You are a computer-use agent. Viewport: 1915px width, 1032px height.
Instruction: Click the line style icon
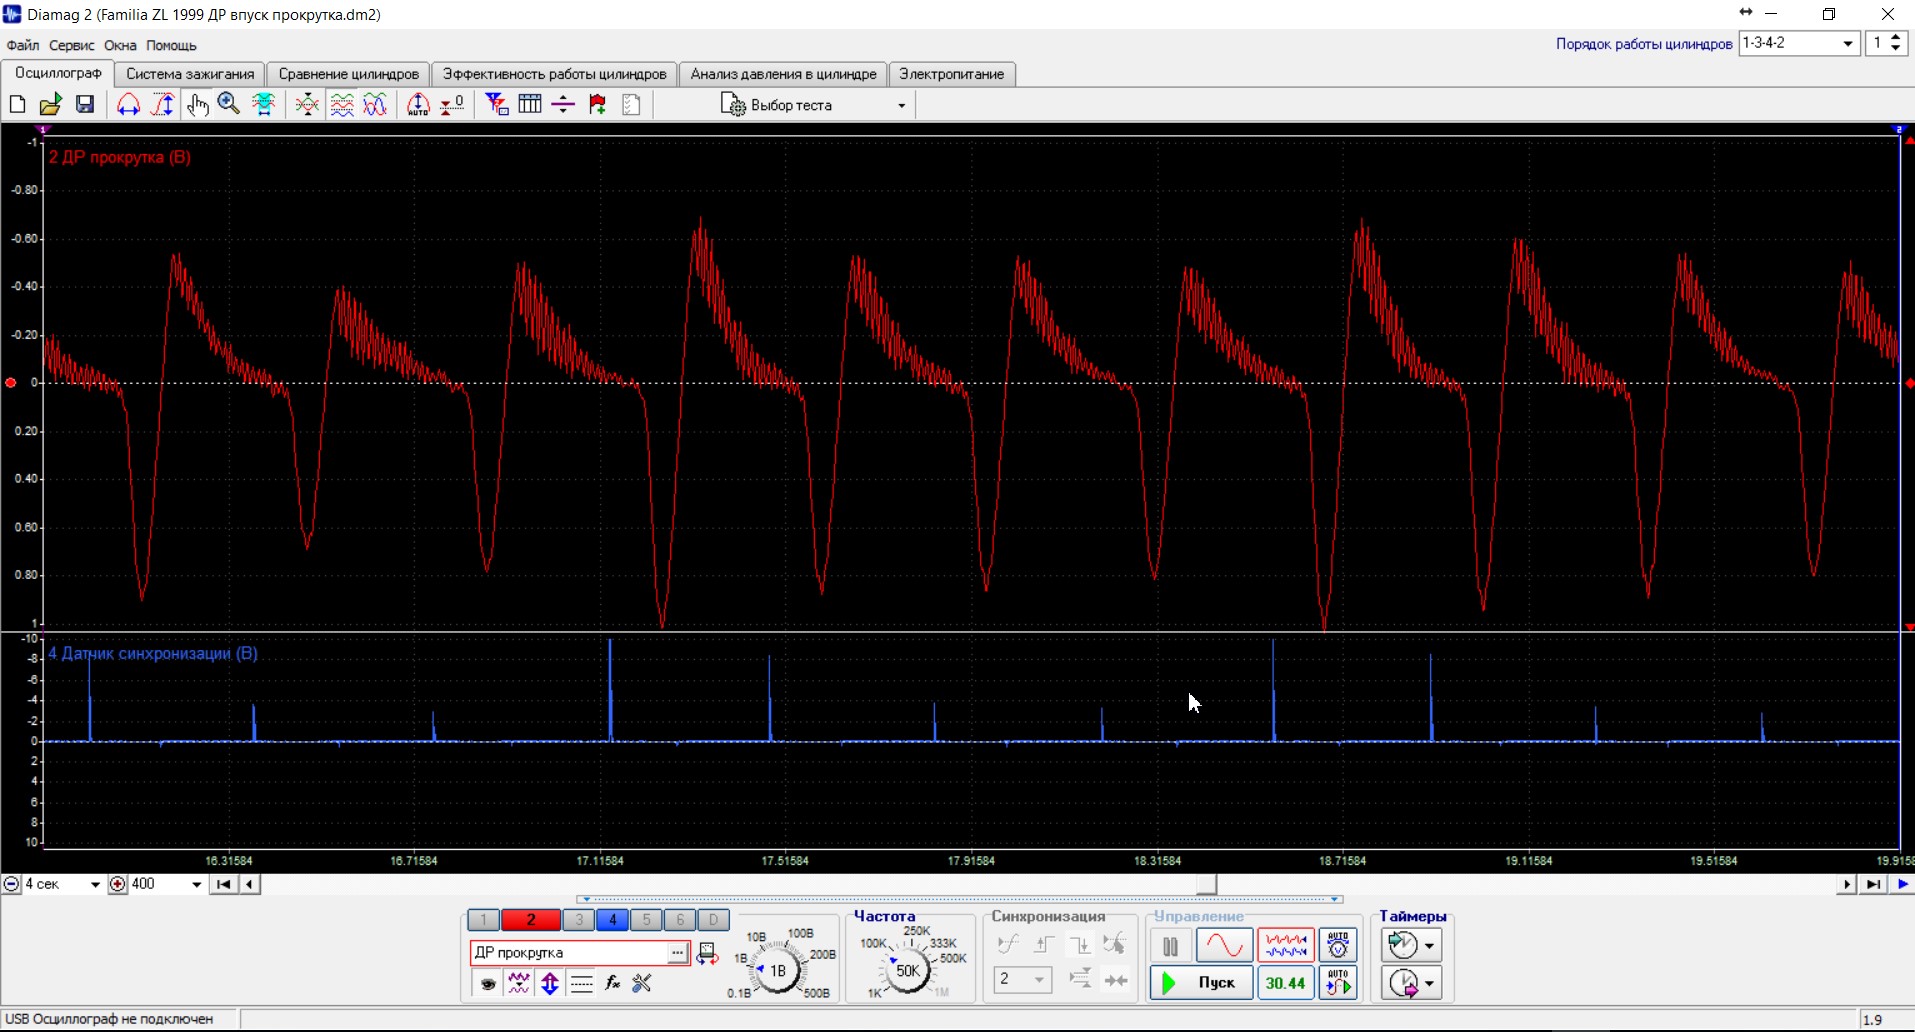pos(581,984)
